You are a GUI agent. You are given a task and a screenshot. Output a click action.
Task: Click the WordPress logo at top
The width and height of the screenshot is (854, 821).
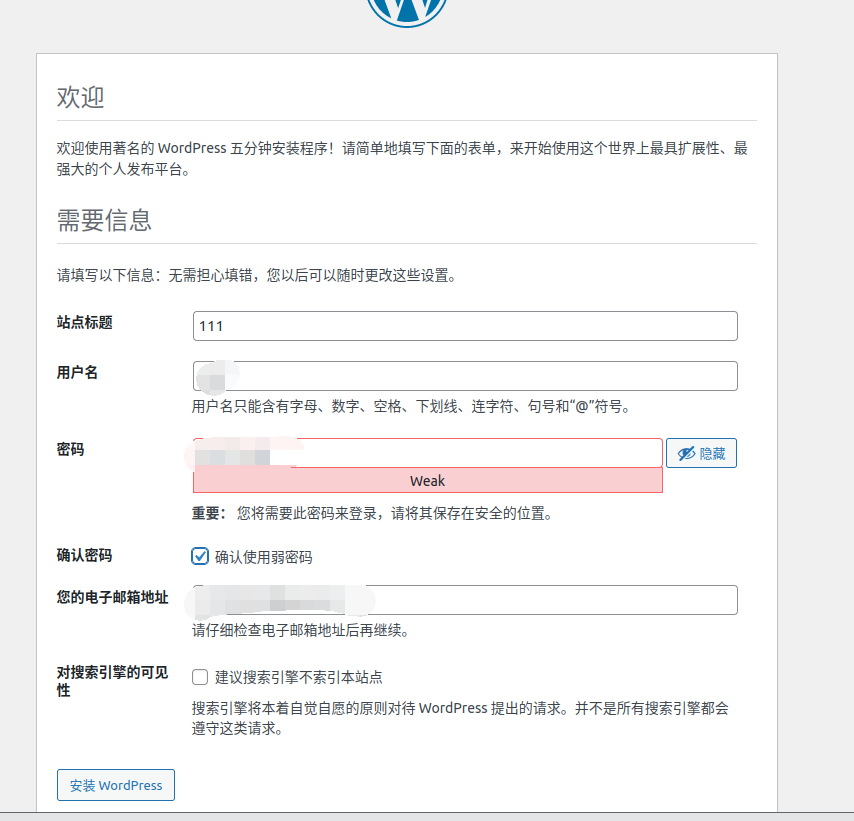tap(406, 10)
